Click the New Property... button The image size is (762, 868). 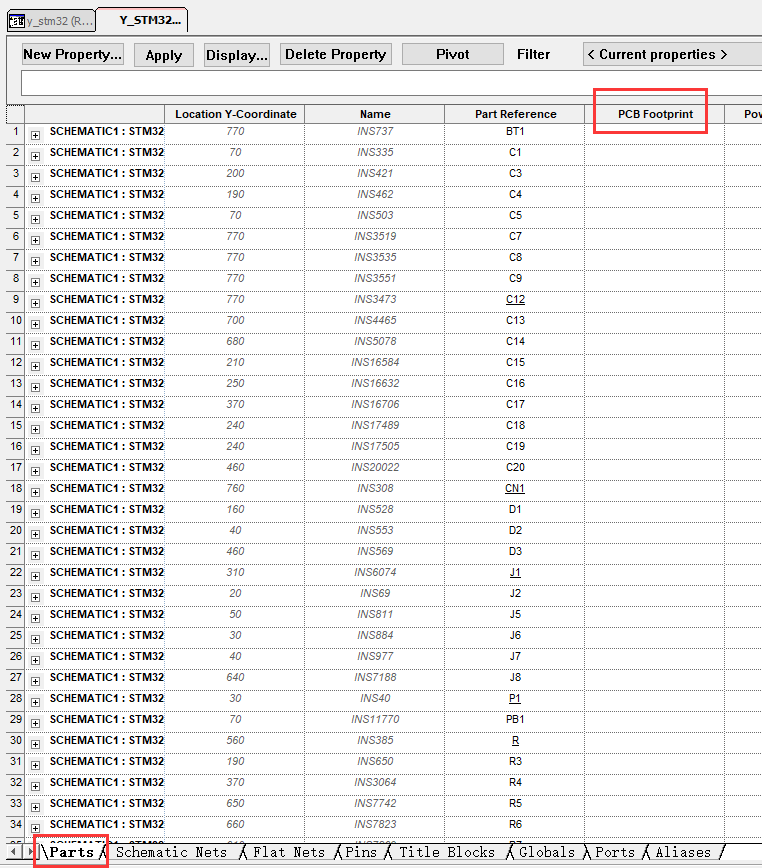[72, 55]
